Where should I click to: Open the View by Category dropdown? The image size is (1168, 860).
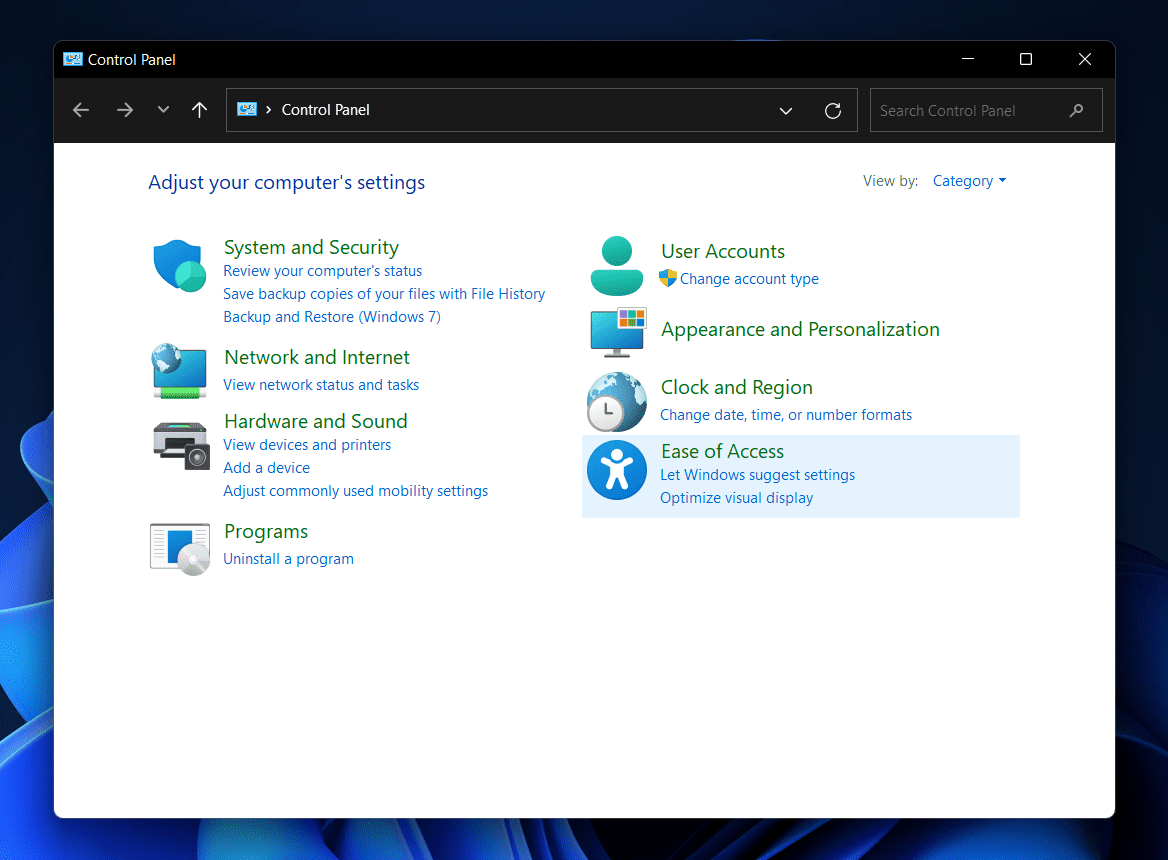[x=967, y=180]
